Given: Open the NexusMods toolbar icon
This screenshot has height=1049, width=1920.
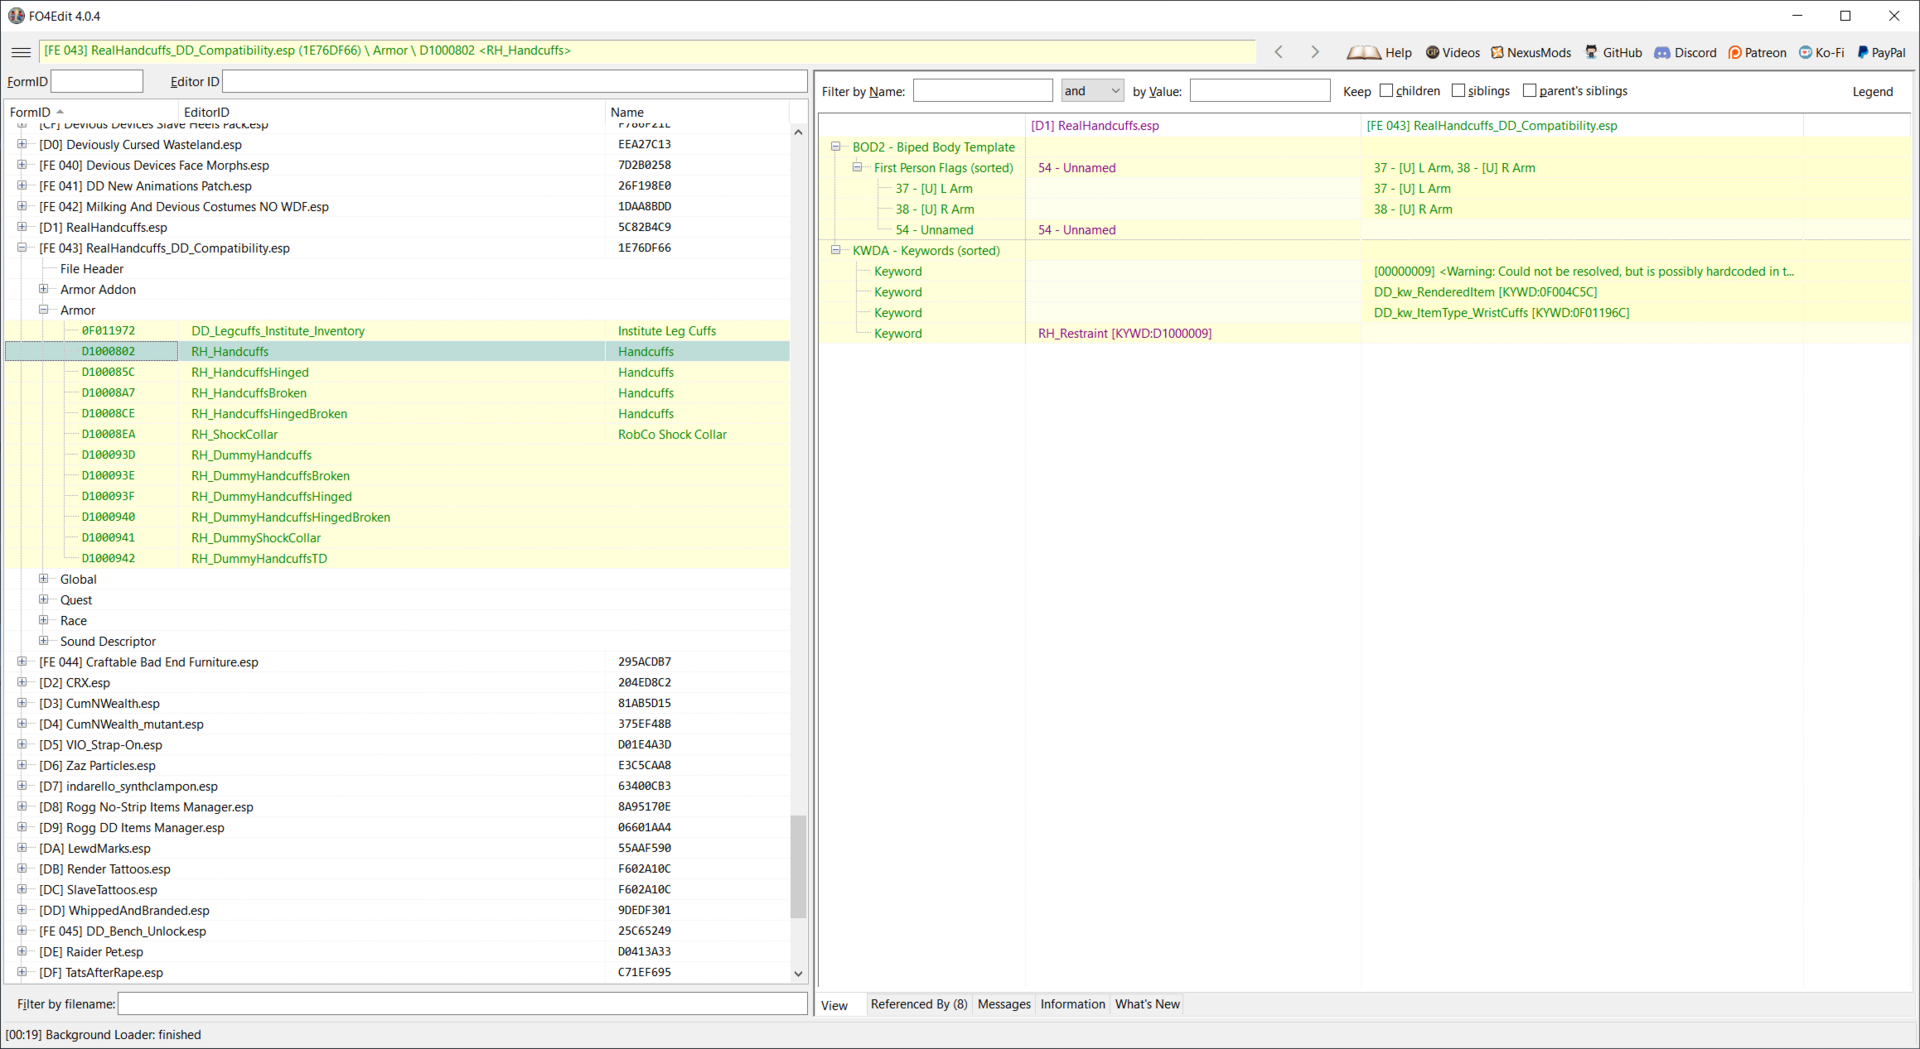Looking at the screenshot, I should (x=1497, y=53).
